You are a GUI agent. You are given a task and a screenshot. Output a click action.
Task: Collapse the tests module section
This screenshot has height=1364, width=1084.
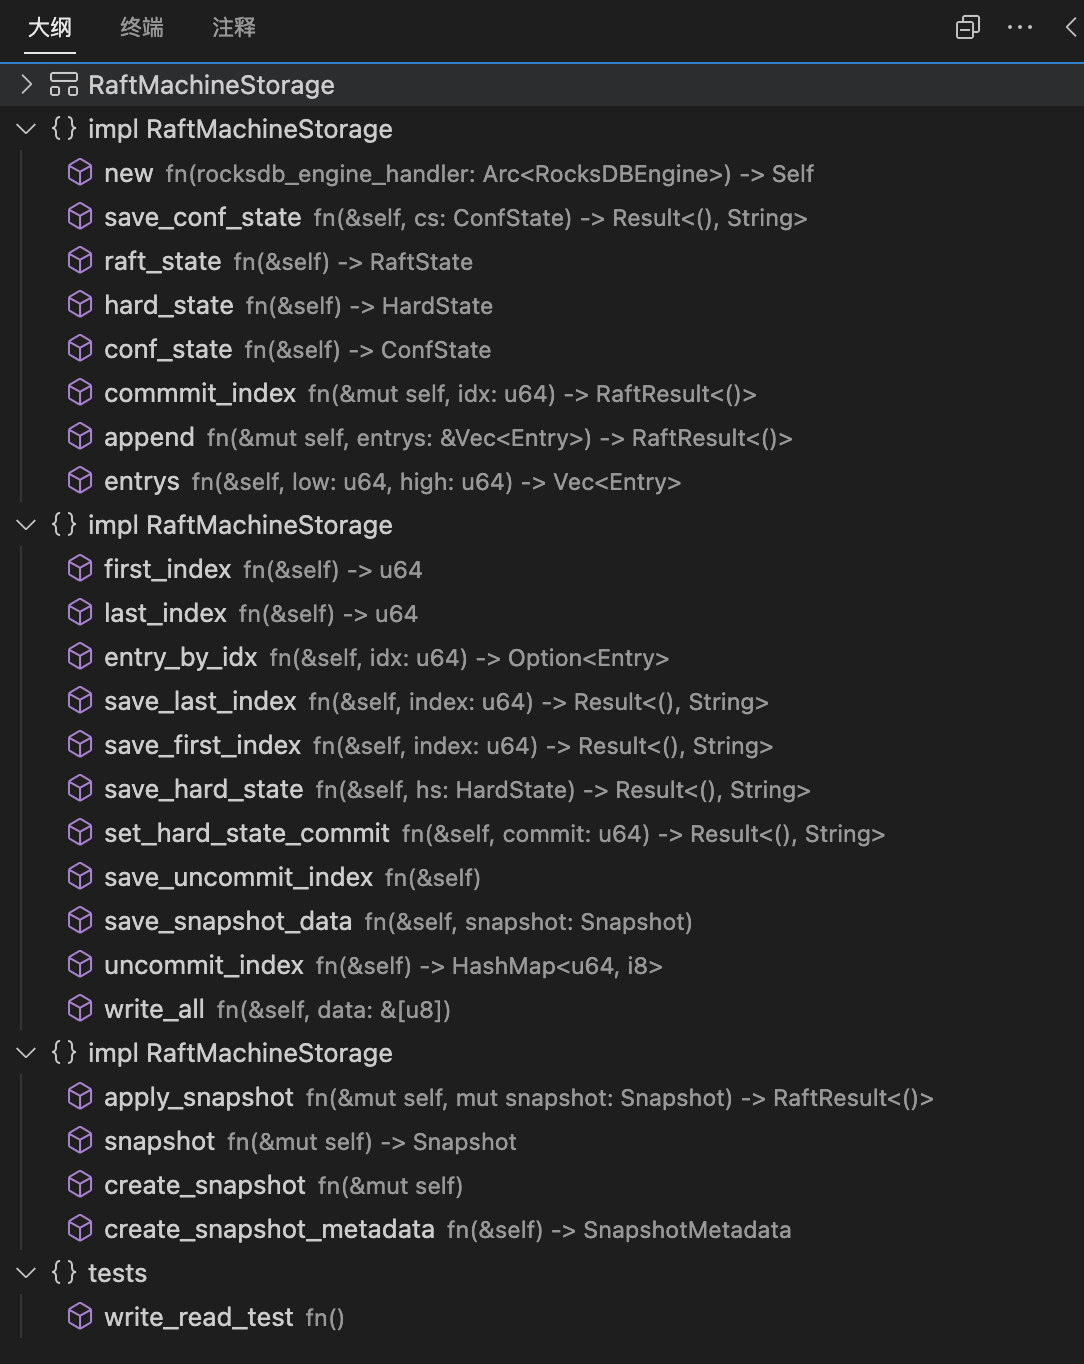click(x=27, y=1273)
